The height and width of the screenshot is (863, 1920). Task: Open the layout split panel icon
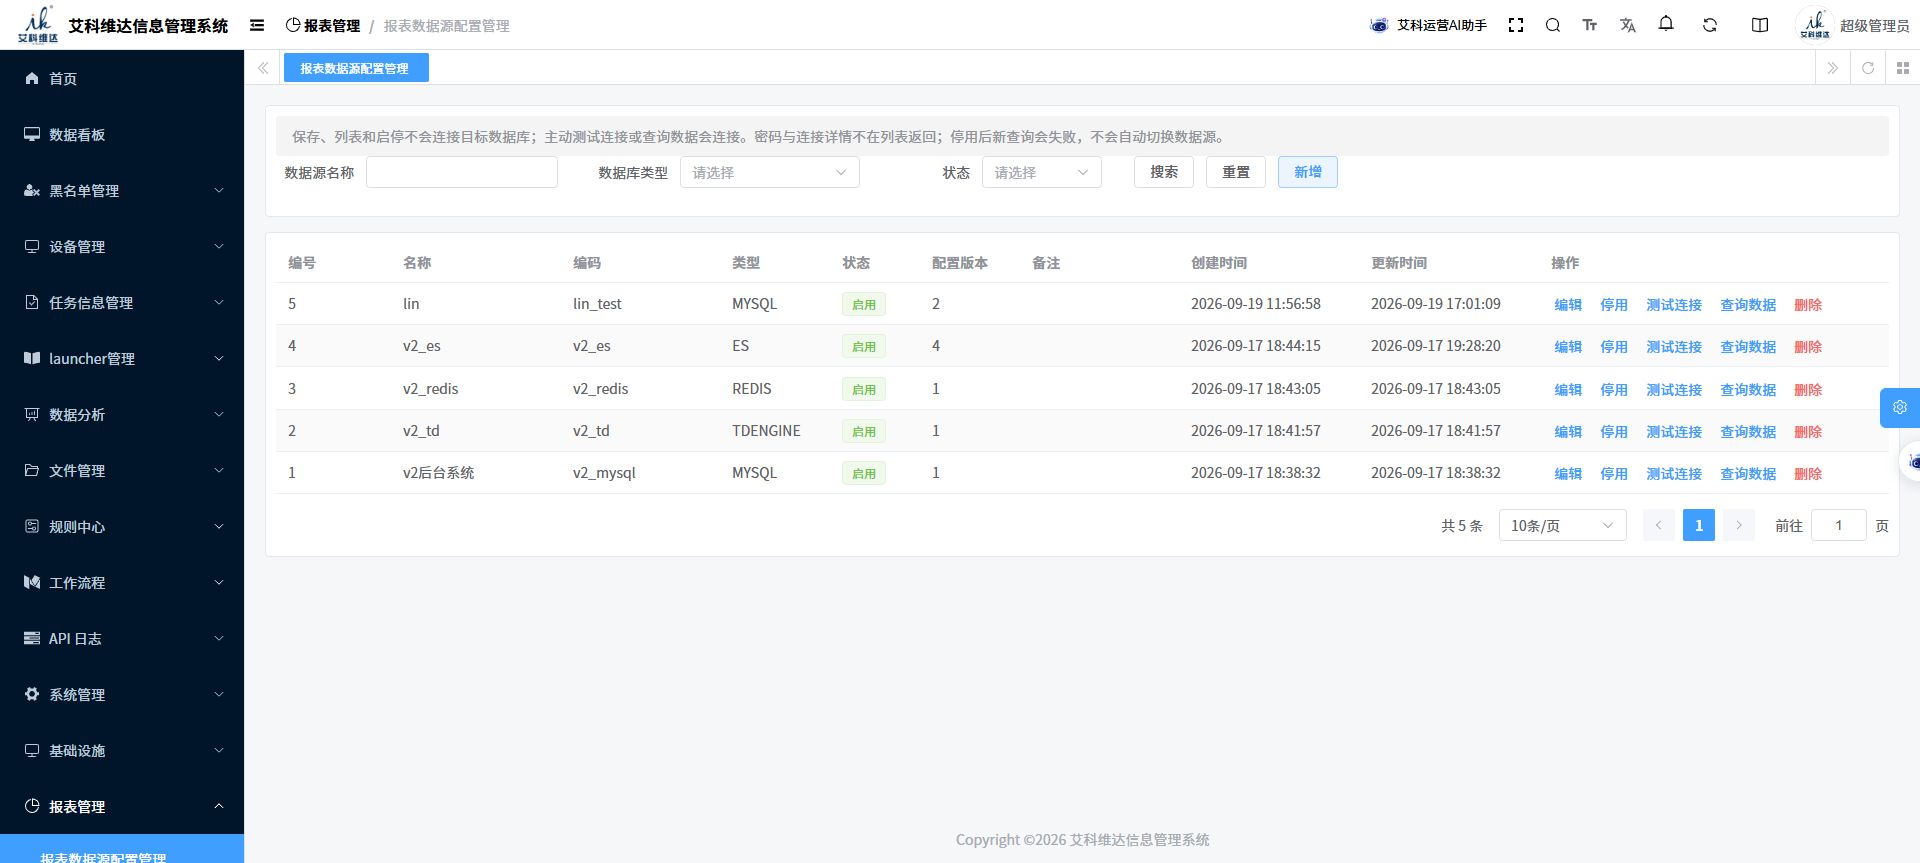[x=1760, y=25]
